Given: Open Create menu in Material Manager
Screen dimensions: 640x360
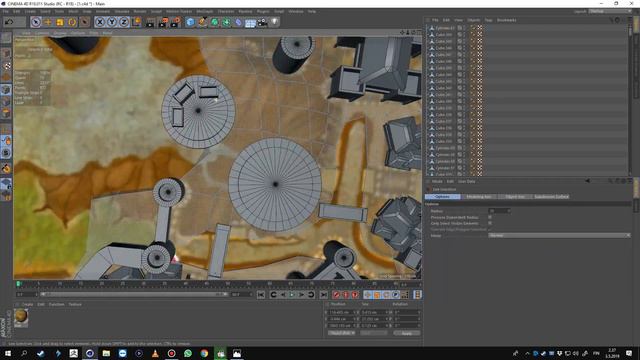Looking at the screenshot, I should (x=27, y=304).
